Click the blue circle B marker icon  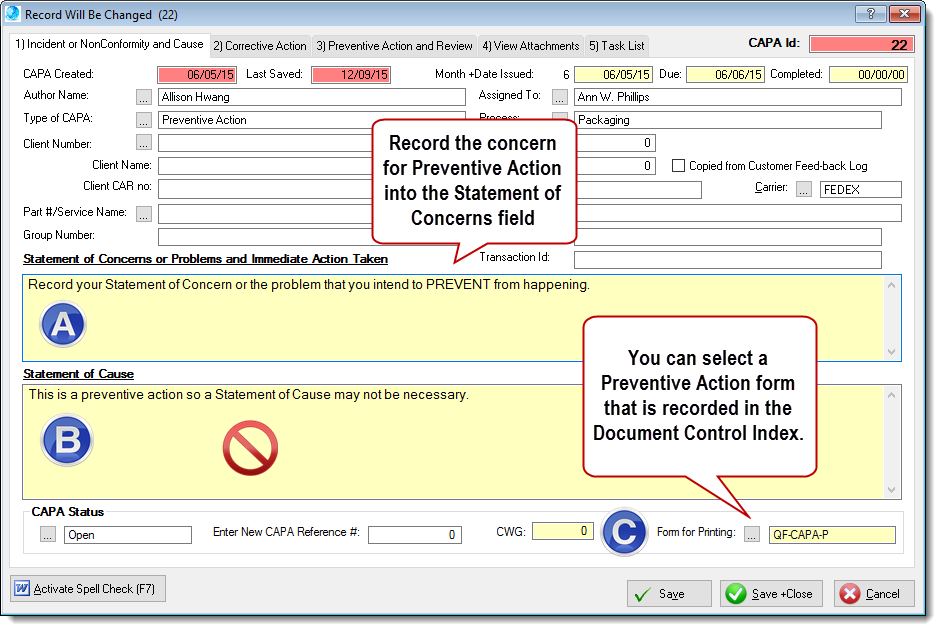click(65, 440)
